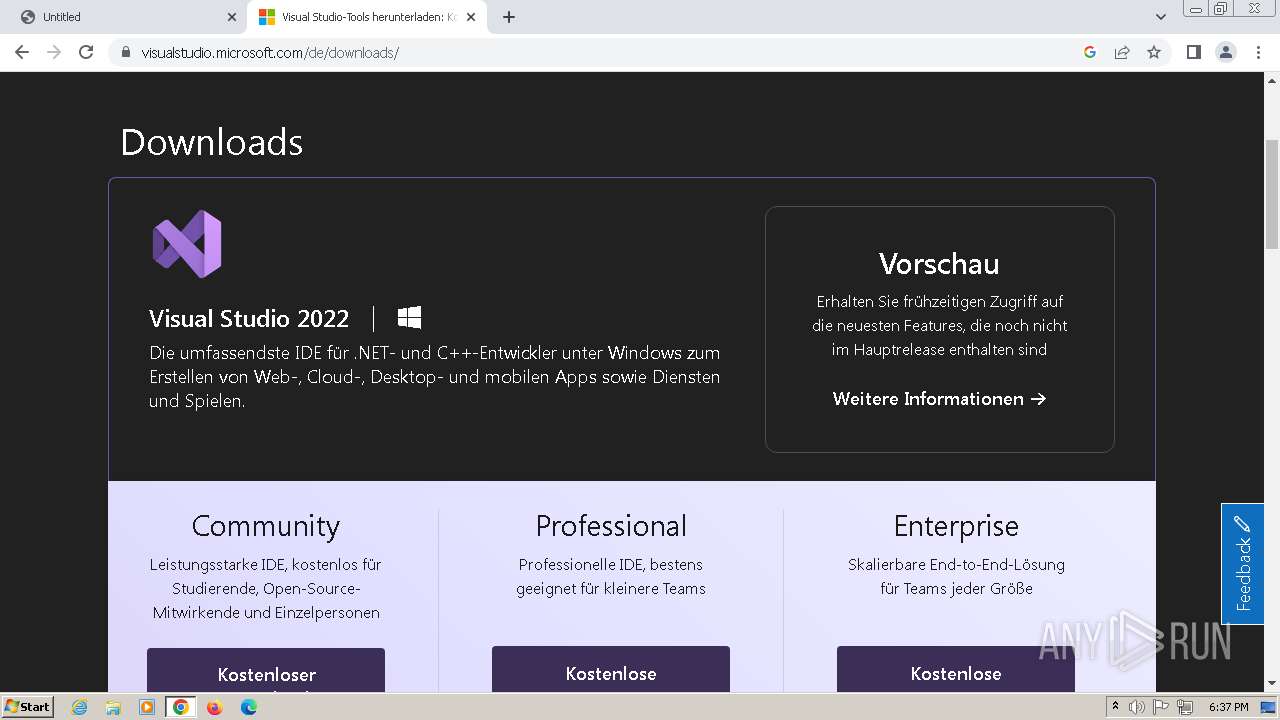The width and height of the screenshot is (1280, 720).
Task: Click the Professional edition heading
Action: tap(611, 526)
